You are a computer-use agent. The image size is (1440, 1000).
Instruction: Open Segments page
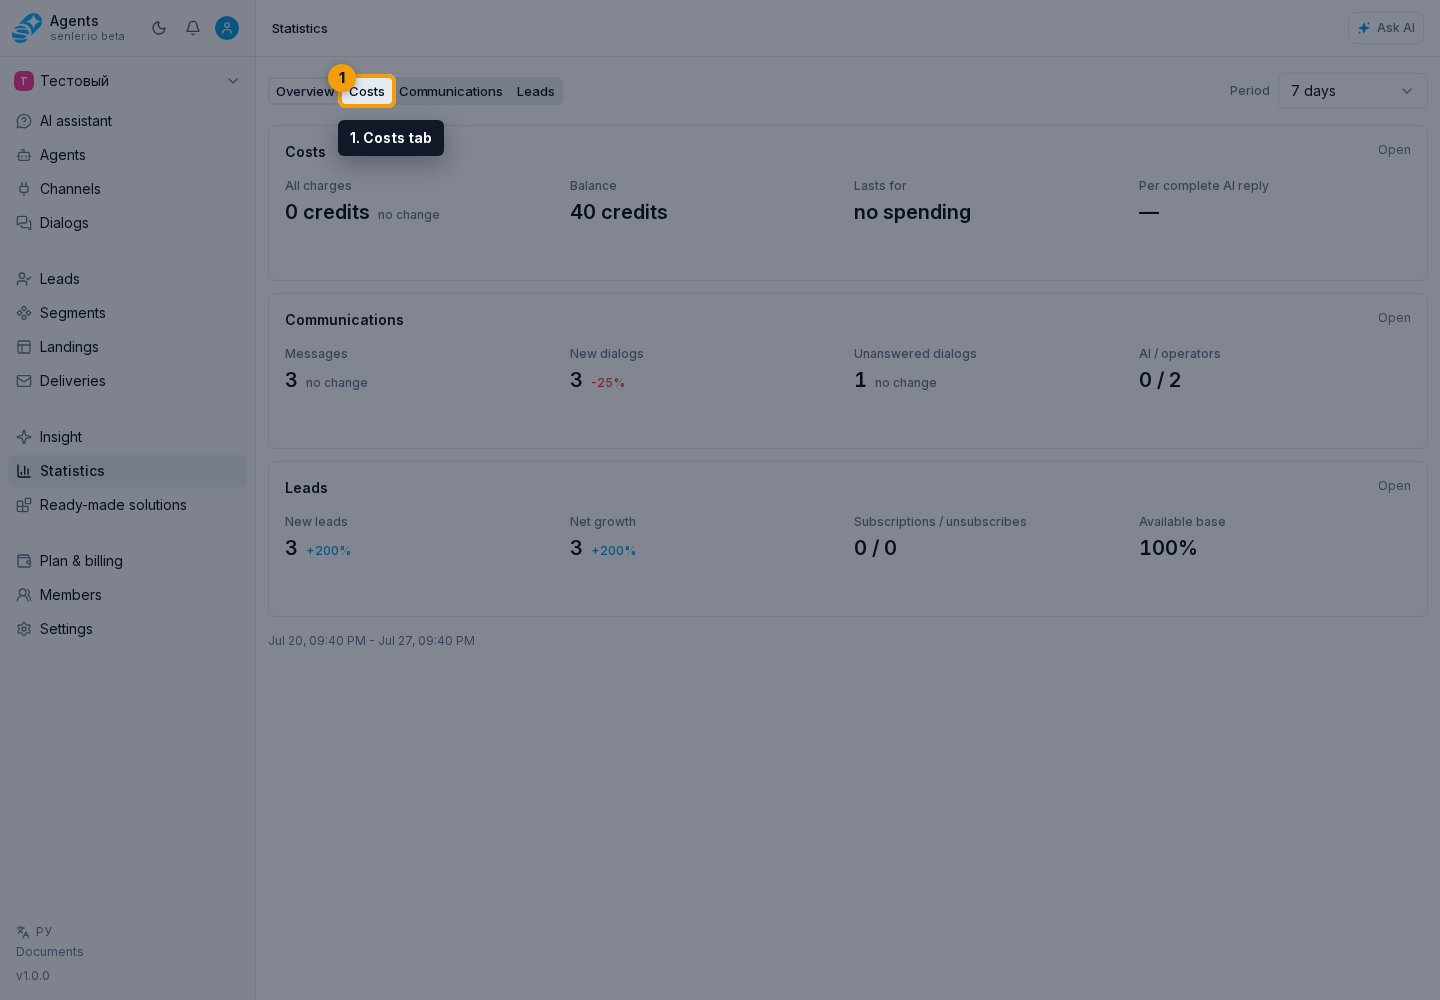coord(127,313)
